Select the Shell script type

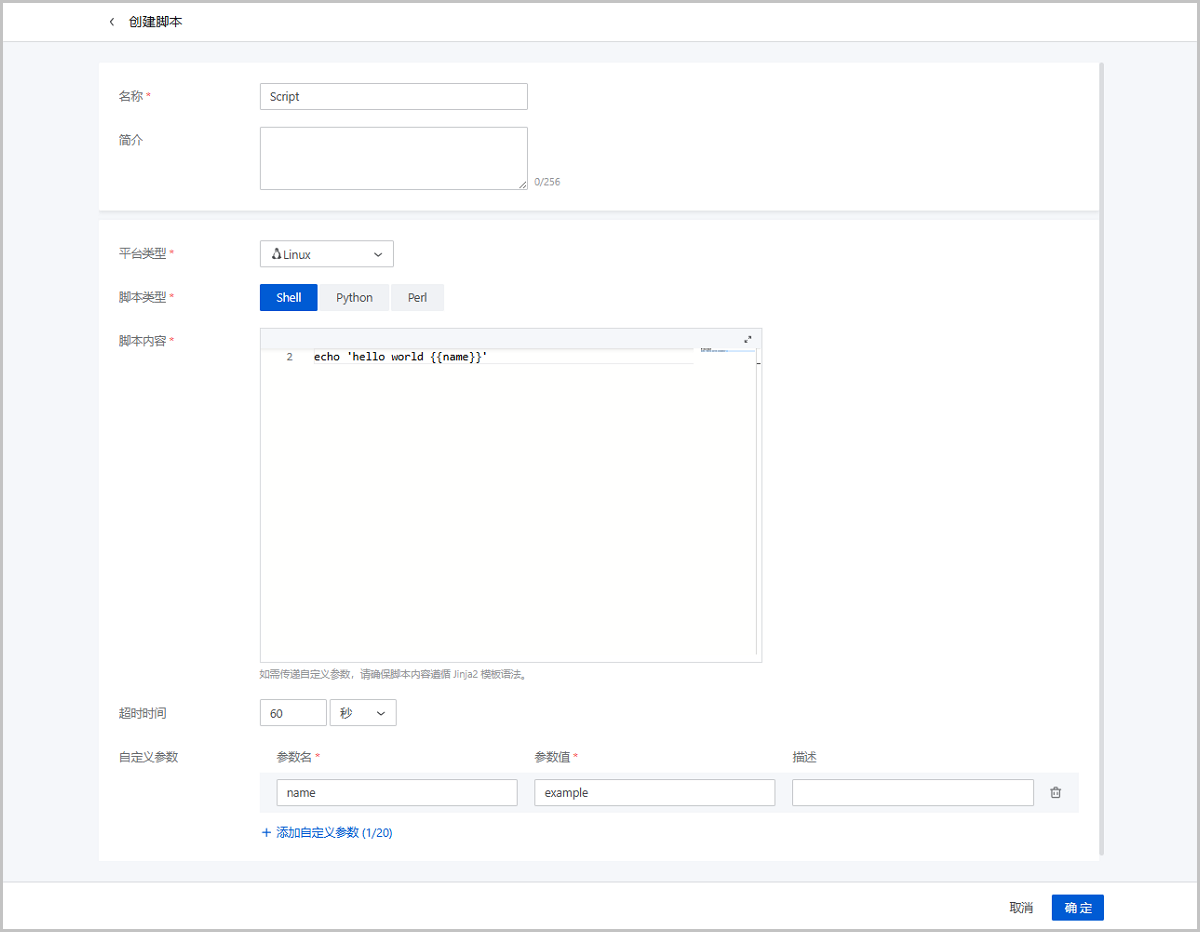(x=288, y=298)
